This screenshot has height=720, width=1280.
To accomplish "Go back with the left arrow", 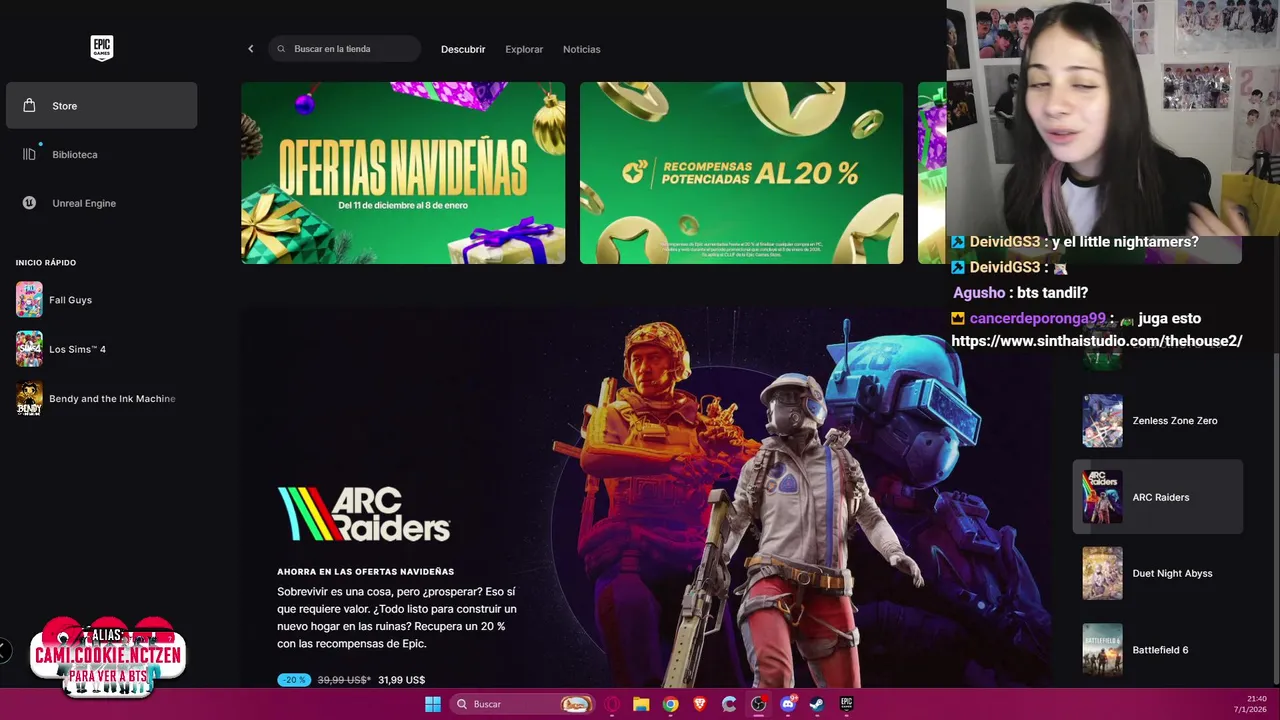I will (x=251, y=49).
